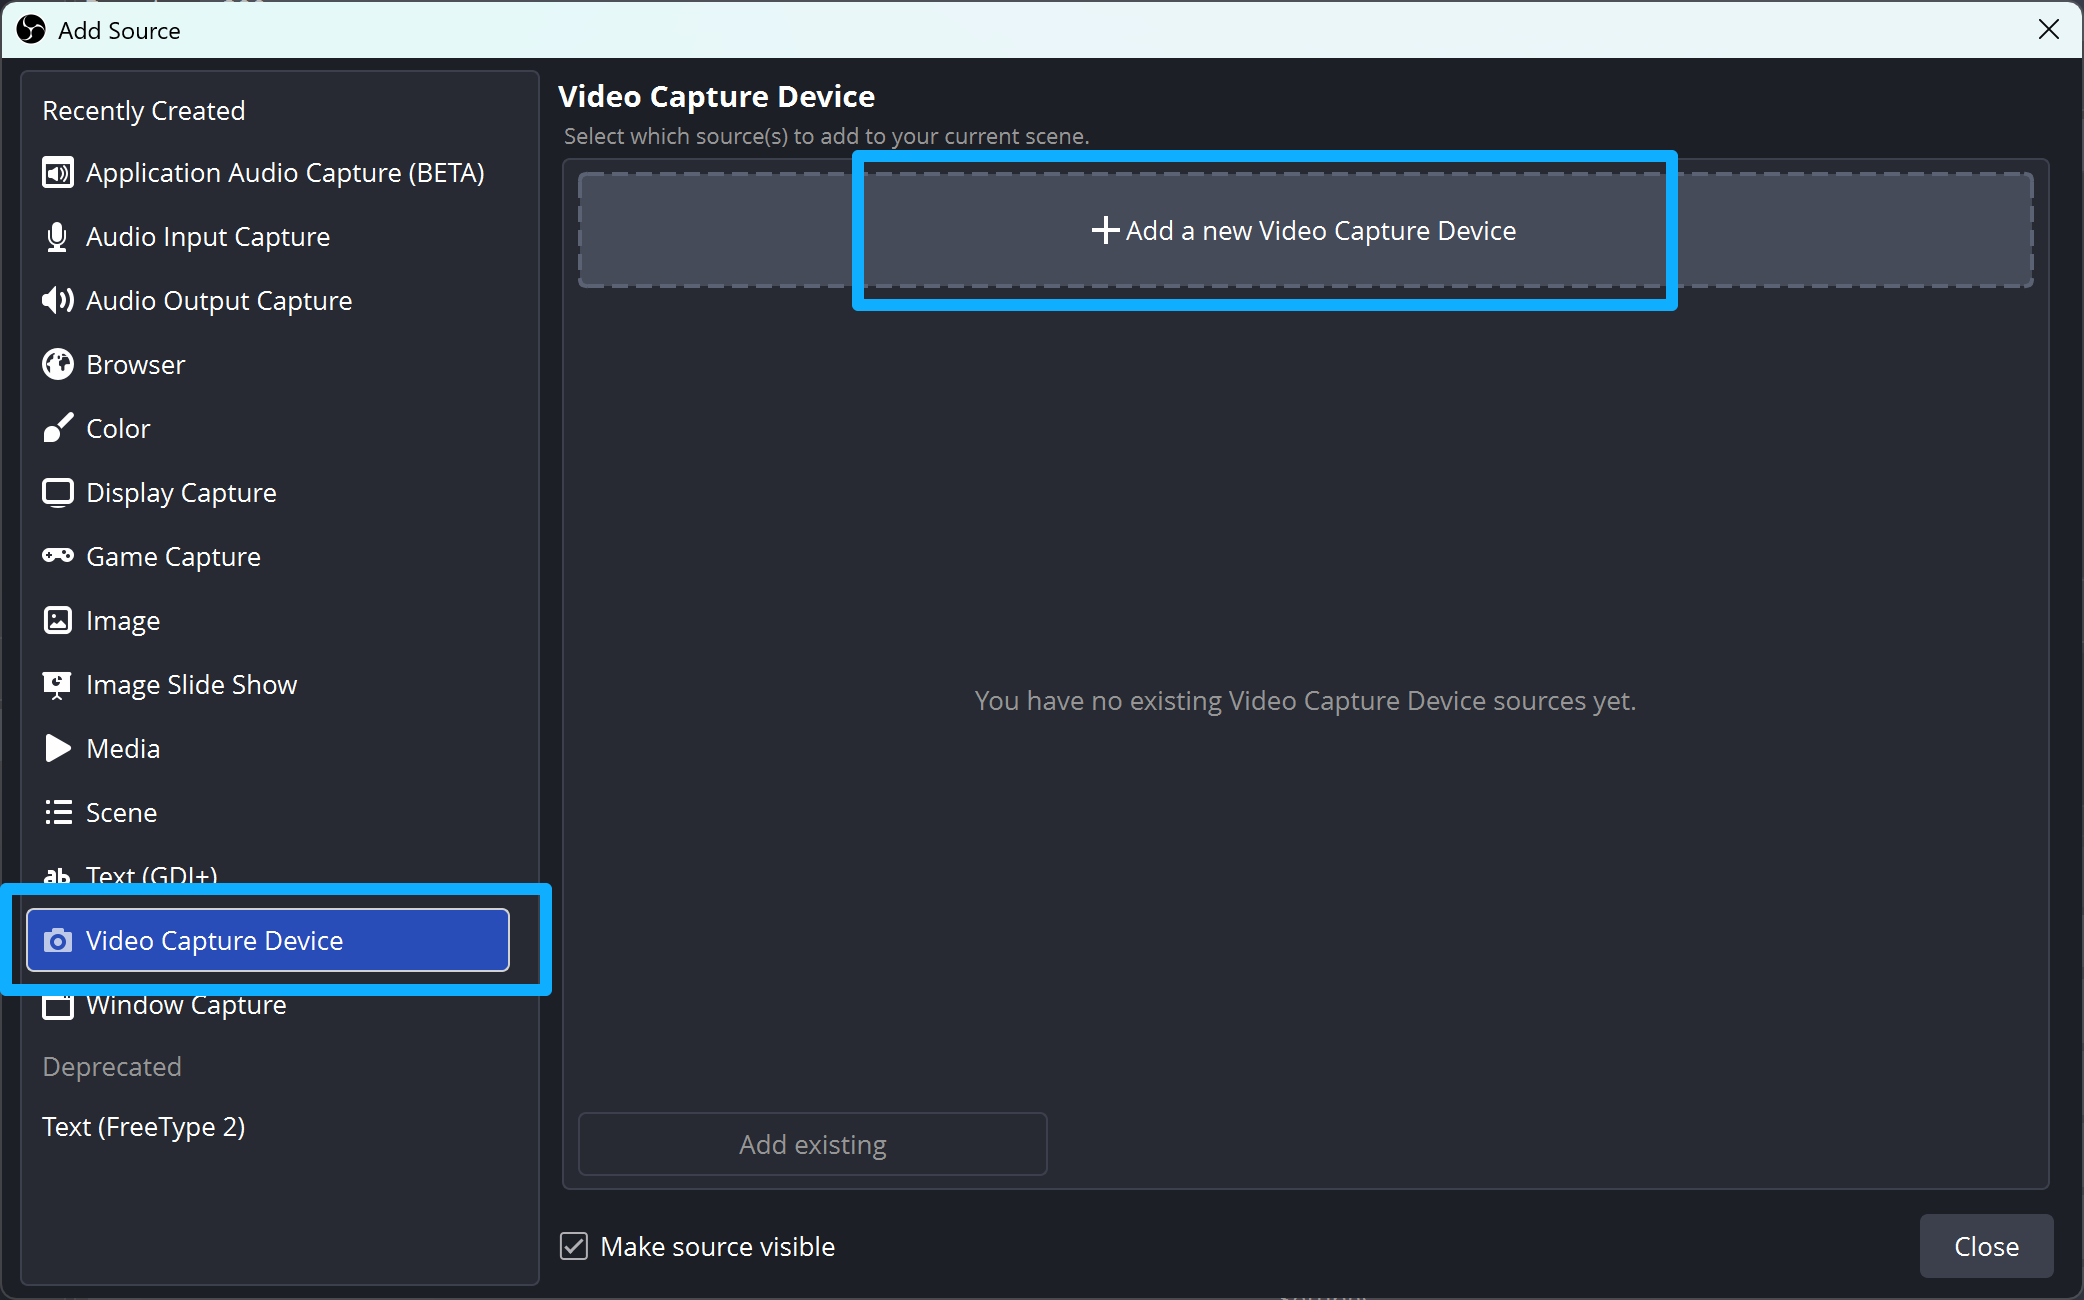This screenshot has height=1300, width=2084.
Task: Close the Add Source dialog window
Action: tap(2049, 30)
